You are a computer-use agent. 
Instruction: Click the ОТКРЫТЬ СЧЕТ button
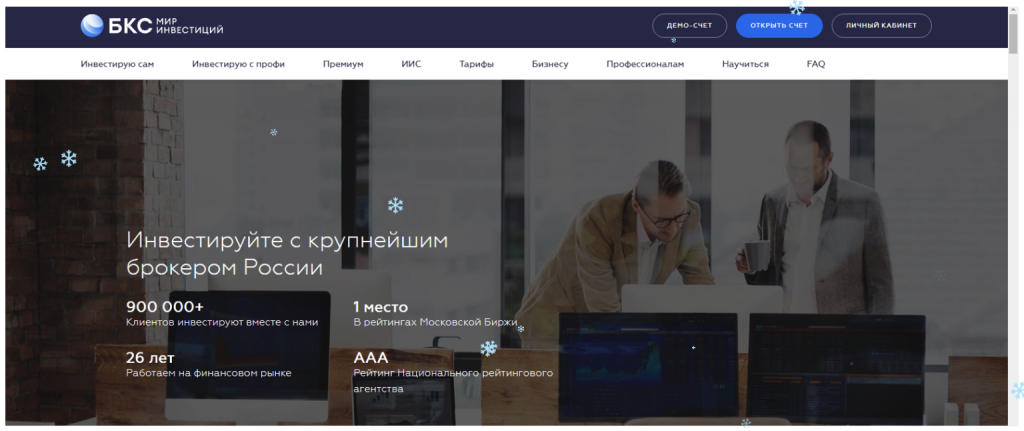point(779,25)
